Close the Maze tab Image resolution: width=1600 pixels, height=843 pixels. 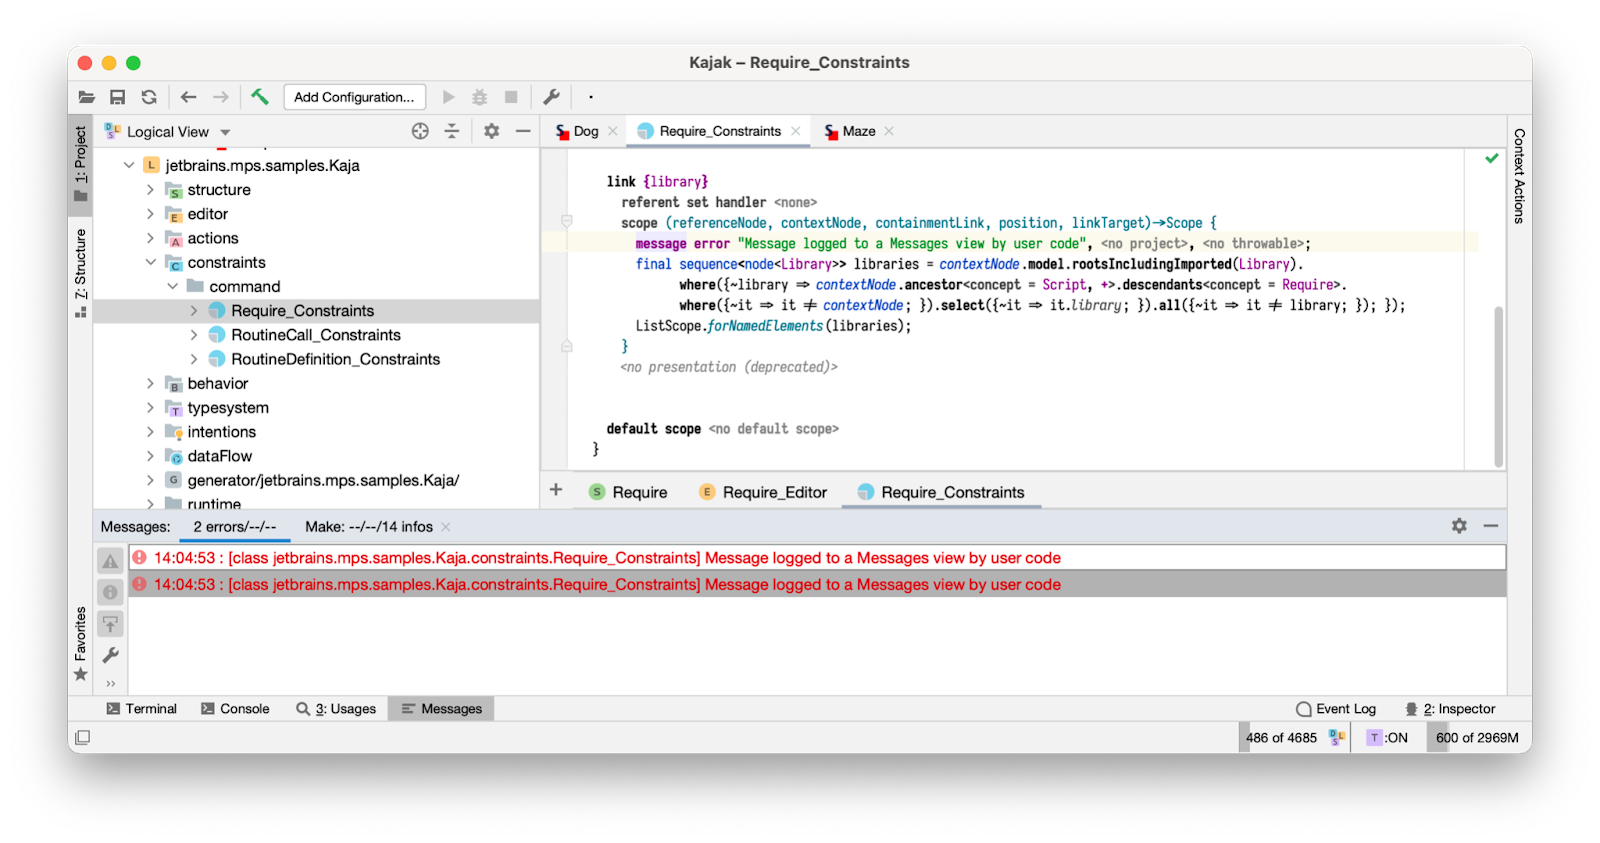[889, 131]
